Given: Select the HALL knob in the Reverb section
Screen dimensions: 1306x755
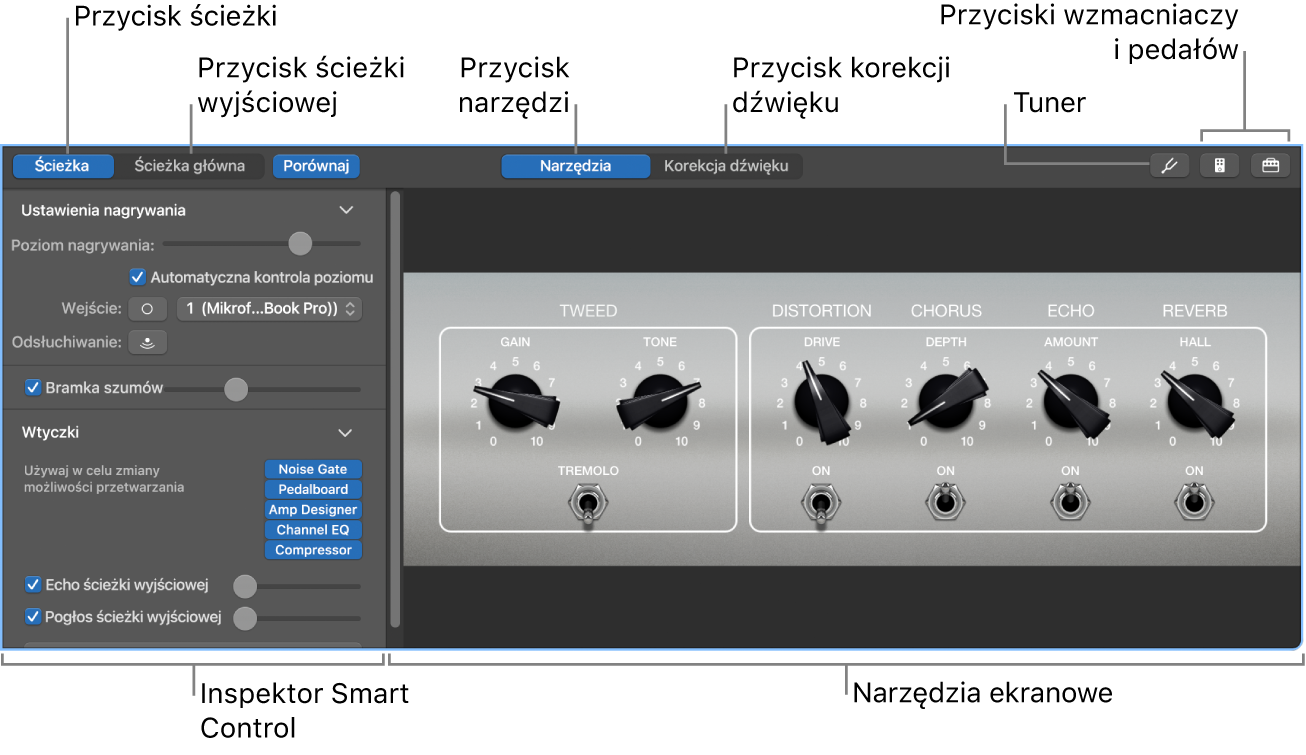Looking at the screenshot, I should click(x=1194, y=400).
